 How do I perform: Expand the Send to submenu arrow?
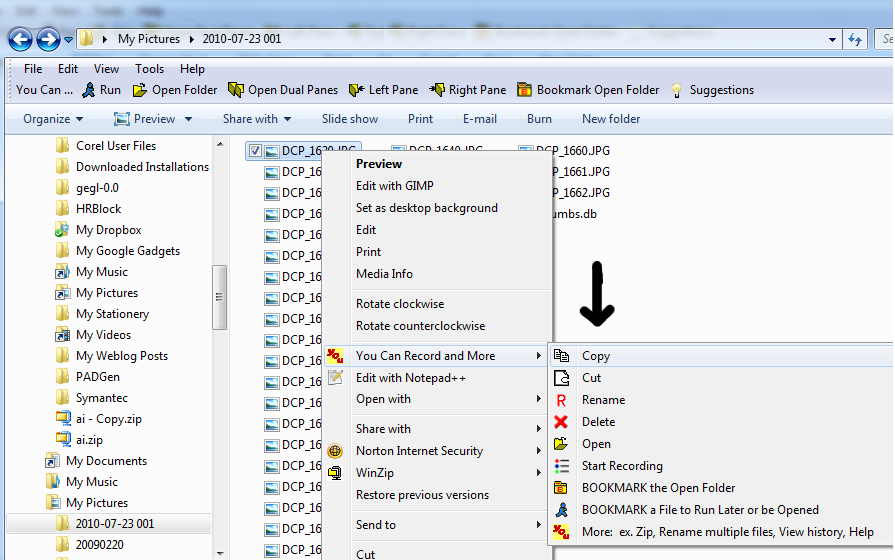pyautogui.click(x=538, y=524)
